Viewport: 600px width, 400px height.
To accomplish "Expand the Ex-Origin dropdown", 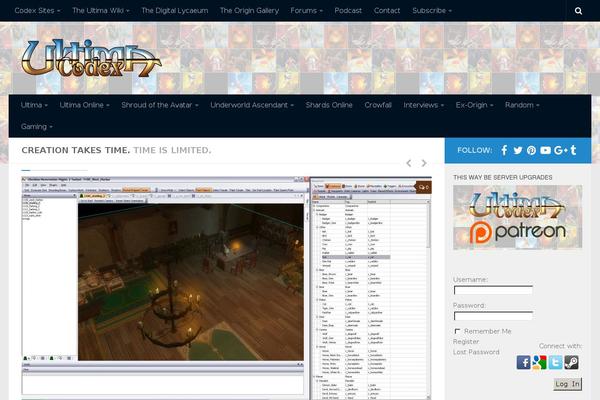I will pos(474,105).
